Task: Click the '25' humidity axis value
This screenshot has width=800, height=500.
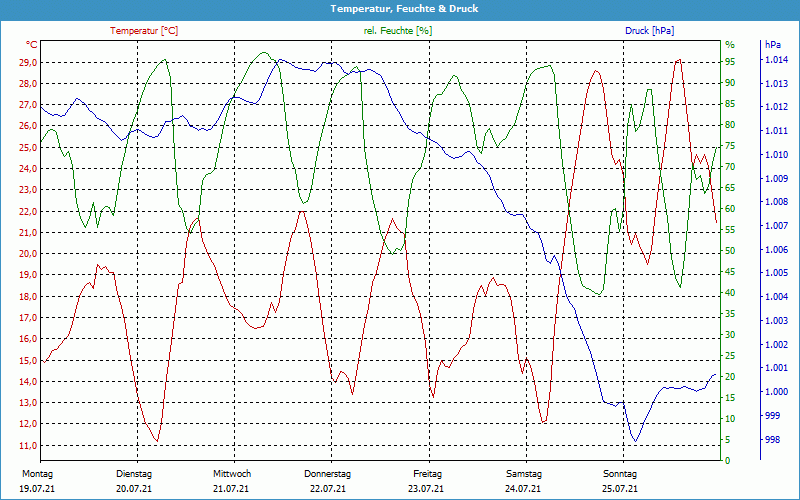Action: coord(730,356)
